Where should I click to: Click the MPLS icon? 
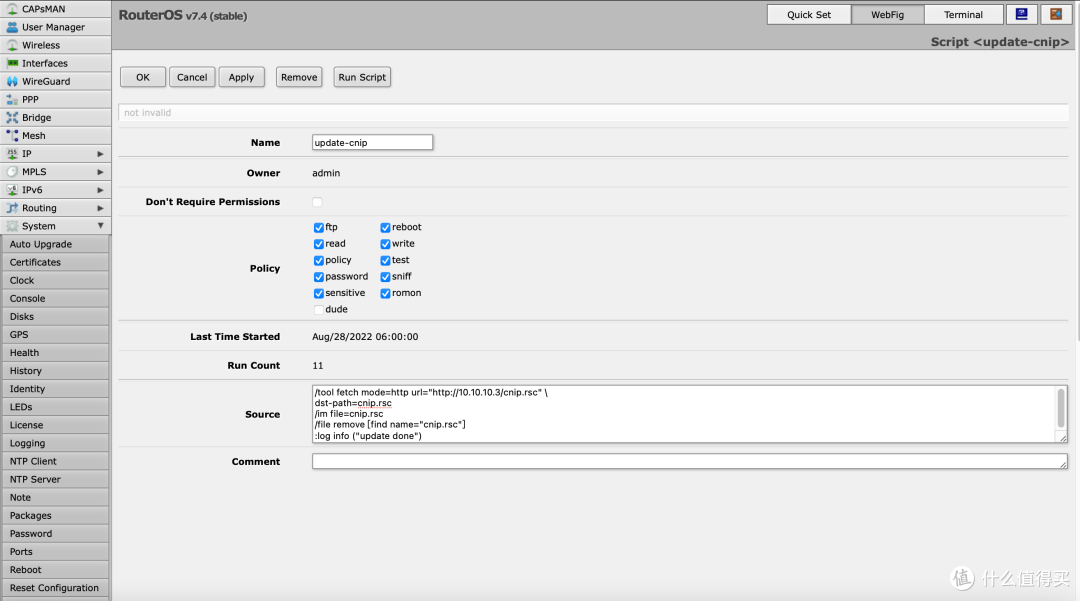[12, 171]
